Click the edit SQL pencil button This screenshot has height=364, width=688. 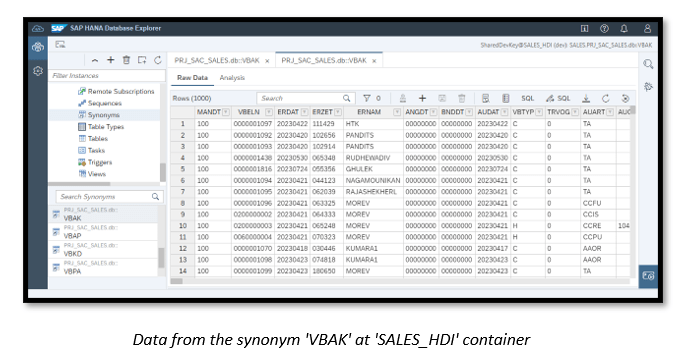(x=558, y=98)
